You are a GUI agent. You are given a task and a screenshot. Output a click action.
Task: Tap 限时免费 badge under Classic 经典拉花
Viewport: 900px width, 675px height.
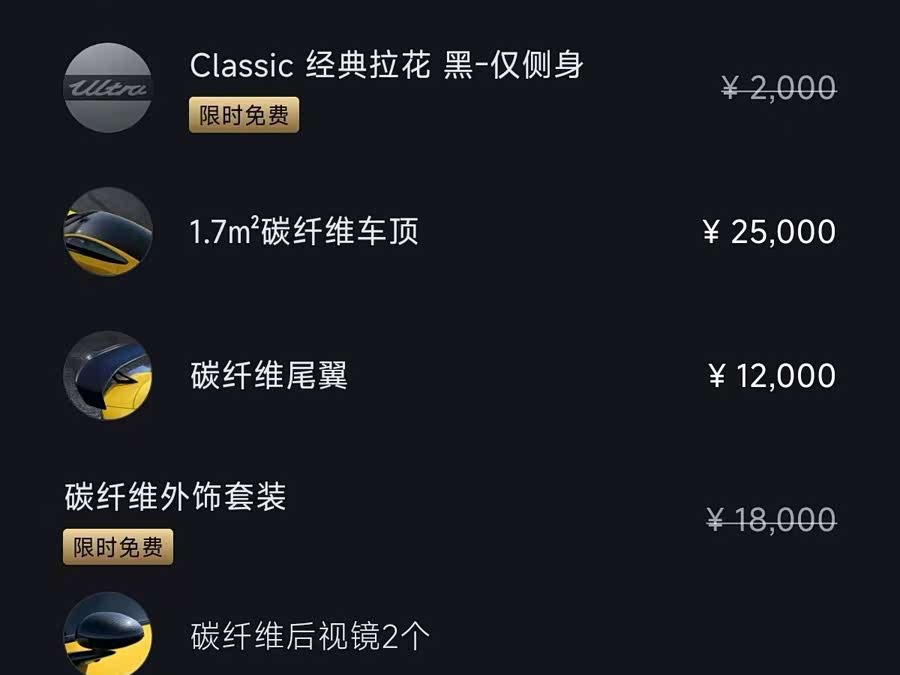tap(244, 115)
